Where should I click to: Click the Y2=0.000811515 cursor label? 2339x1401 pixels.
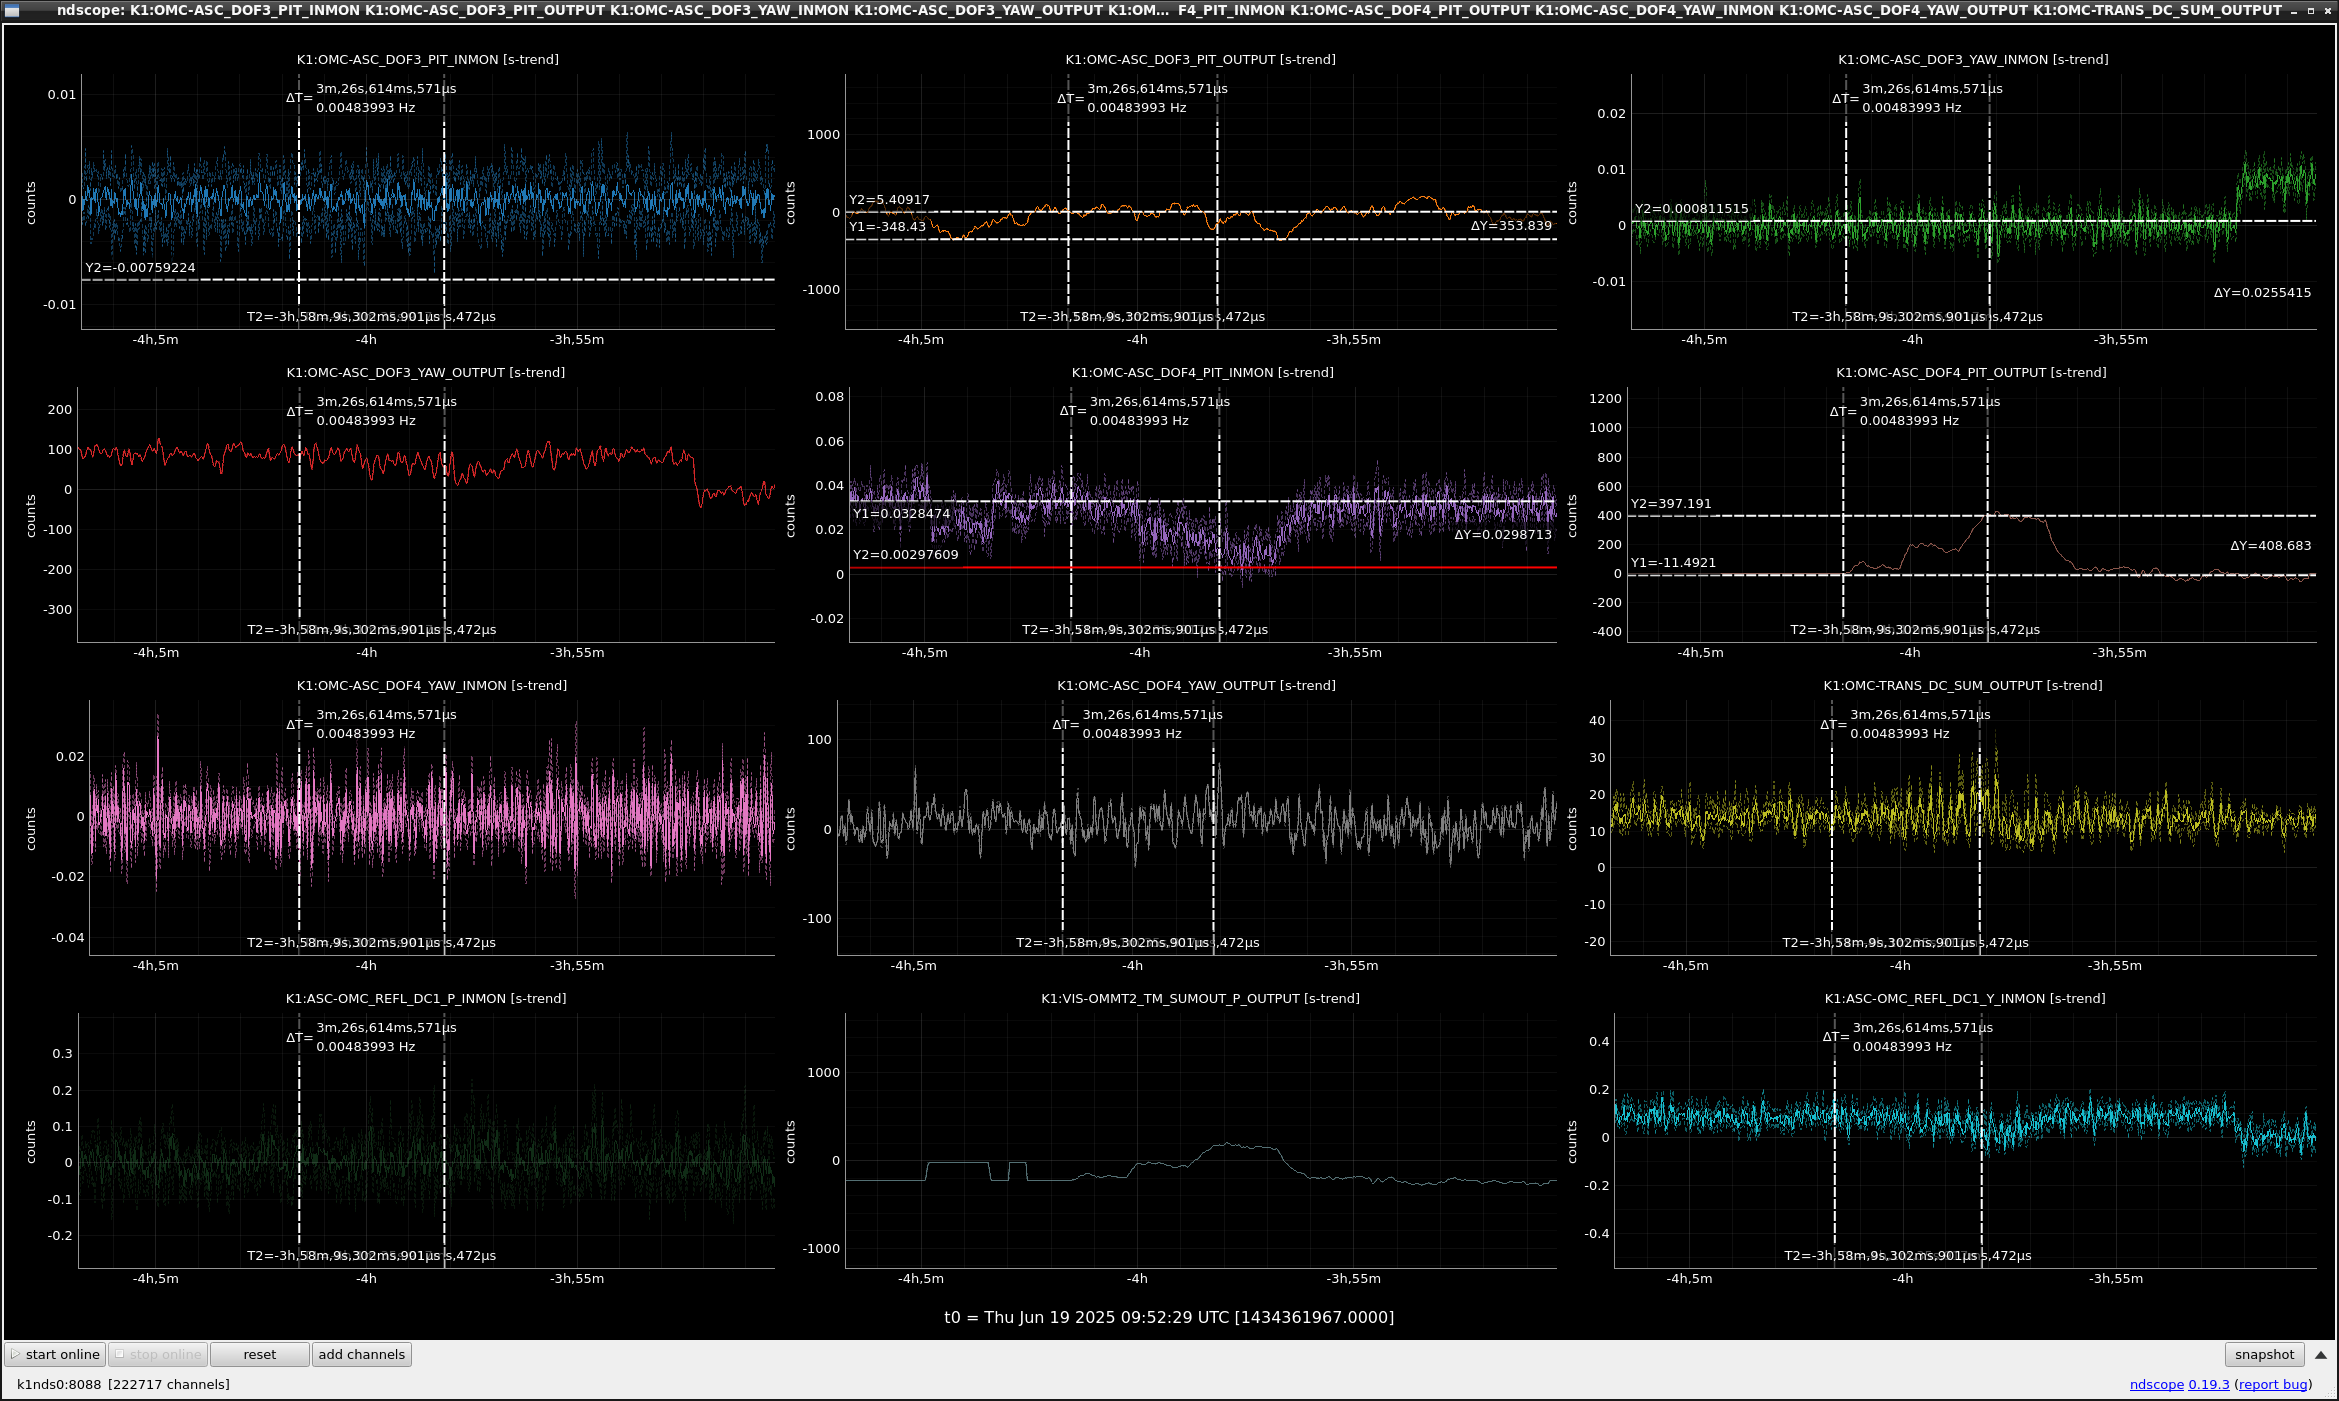[1691, 208]
